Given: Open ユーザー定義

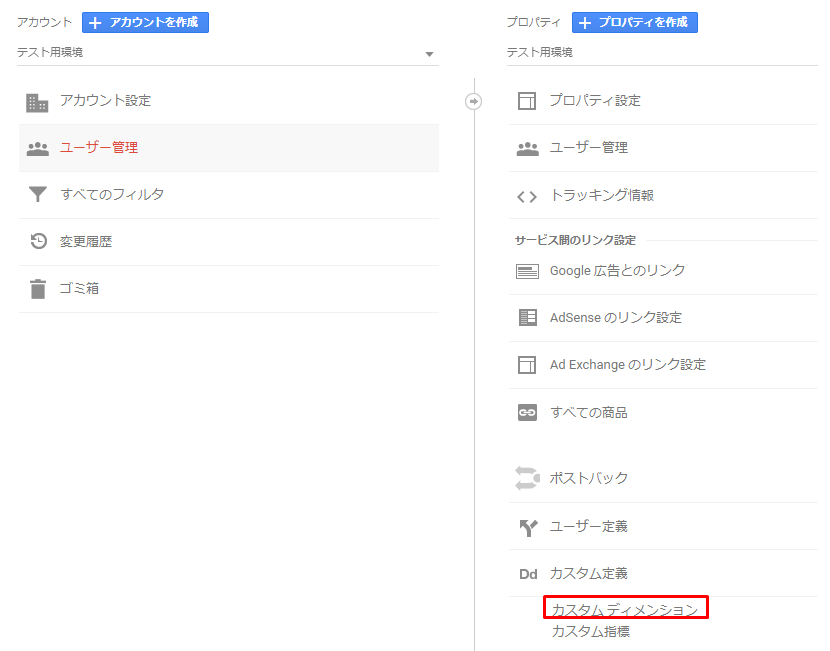Looking at the screenshot, I should (x=663, y=527).
